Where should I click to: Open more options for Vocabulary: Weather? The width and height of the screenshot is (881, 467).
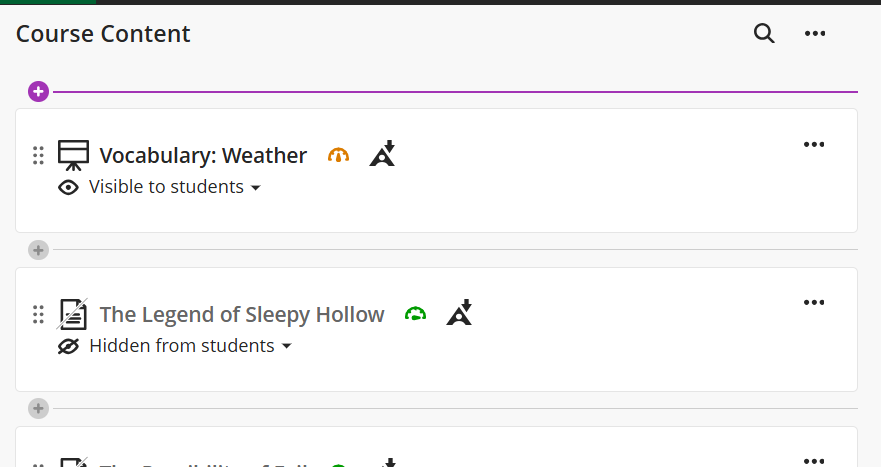(814, 144)
